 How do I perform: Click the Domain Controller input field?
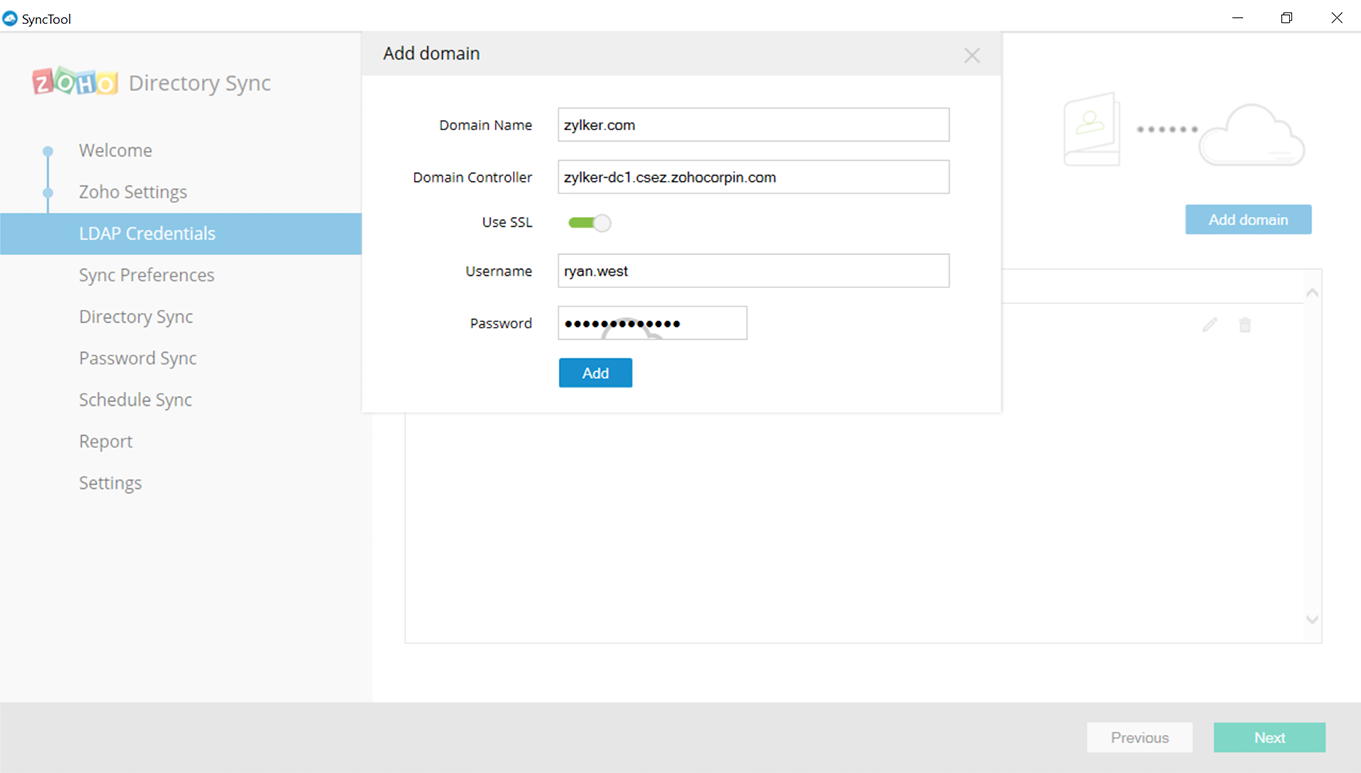coord(753,177)
